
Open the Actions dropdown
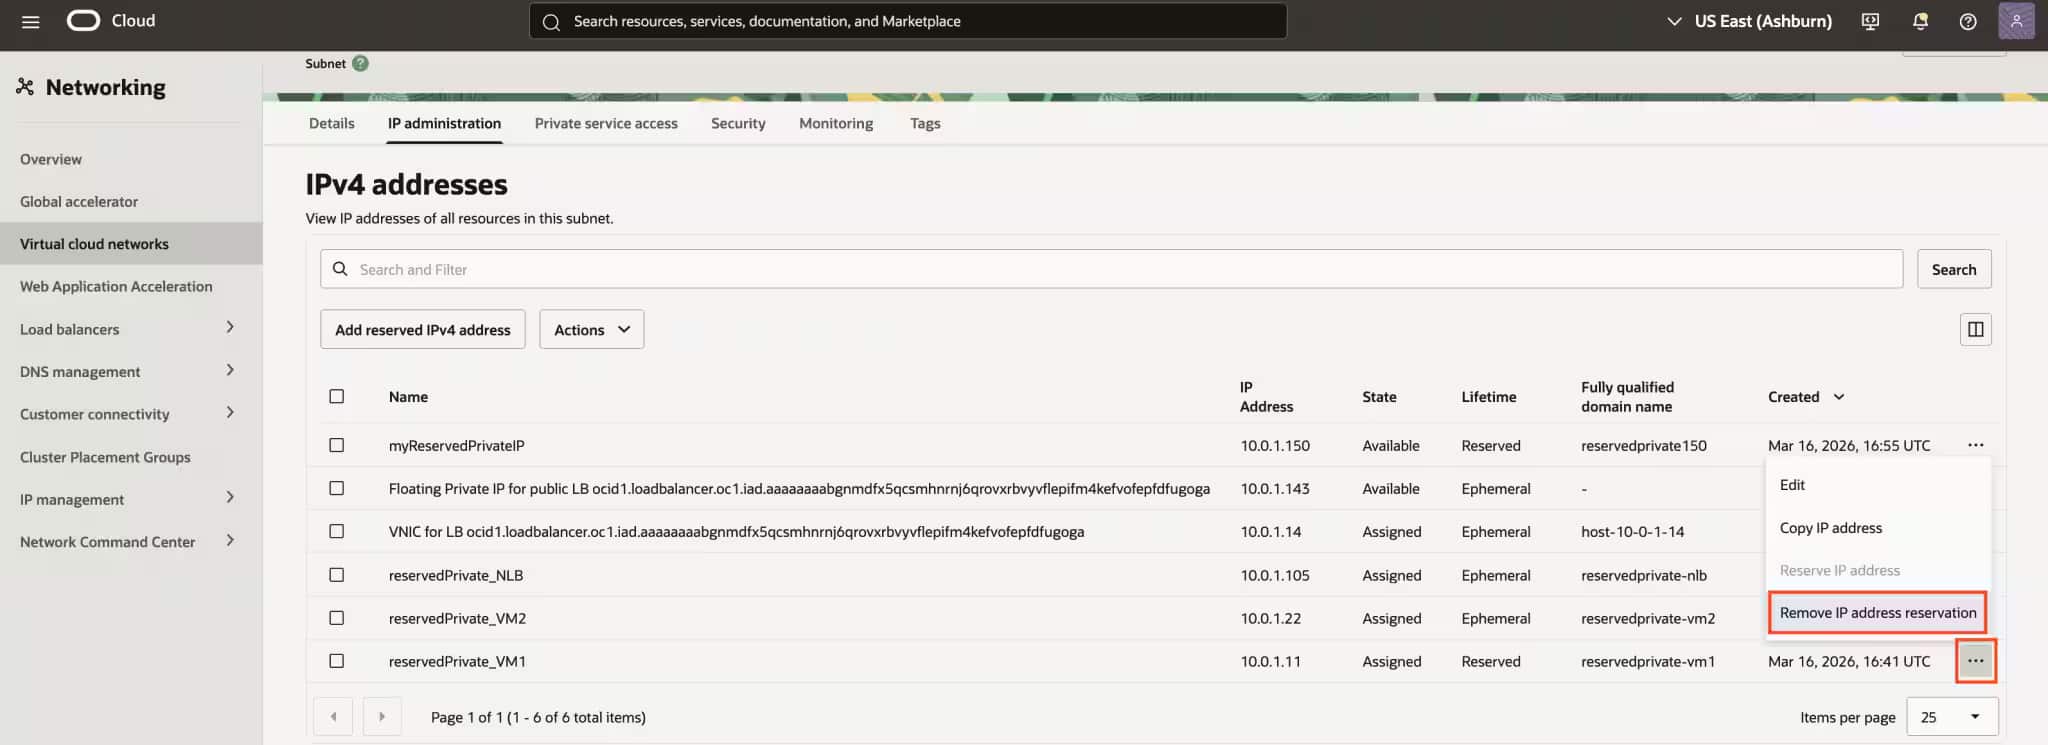coord(592,329)
